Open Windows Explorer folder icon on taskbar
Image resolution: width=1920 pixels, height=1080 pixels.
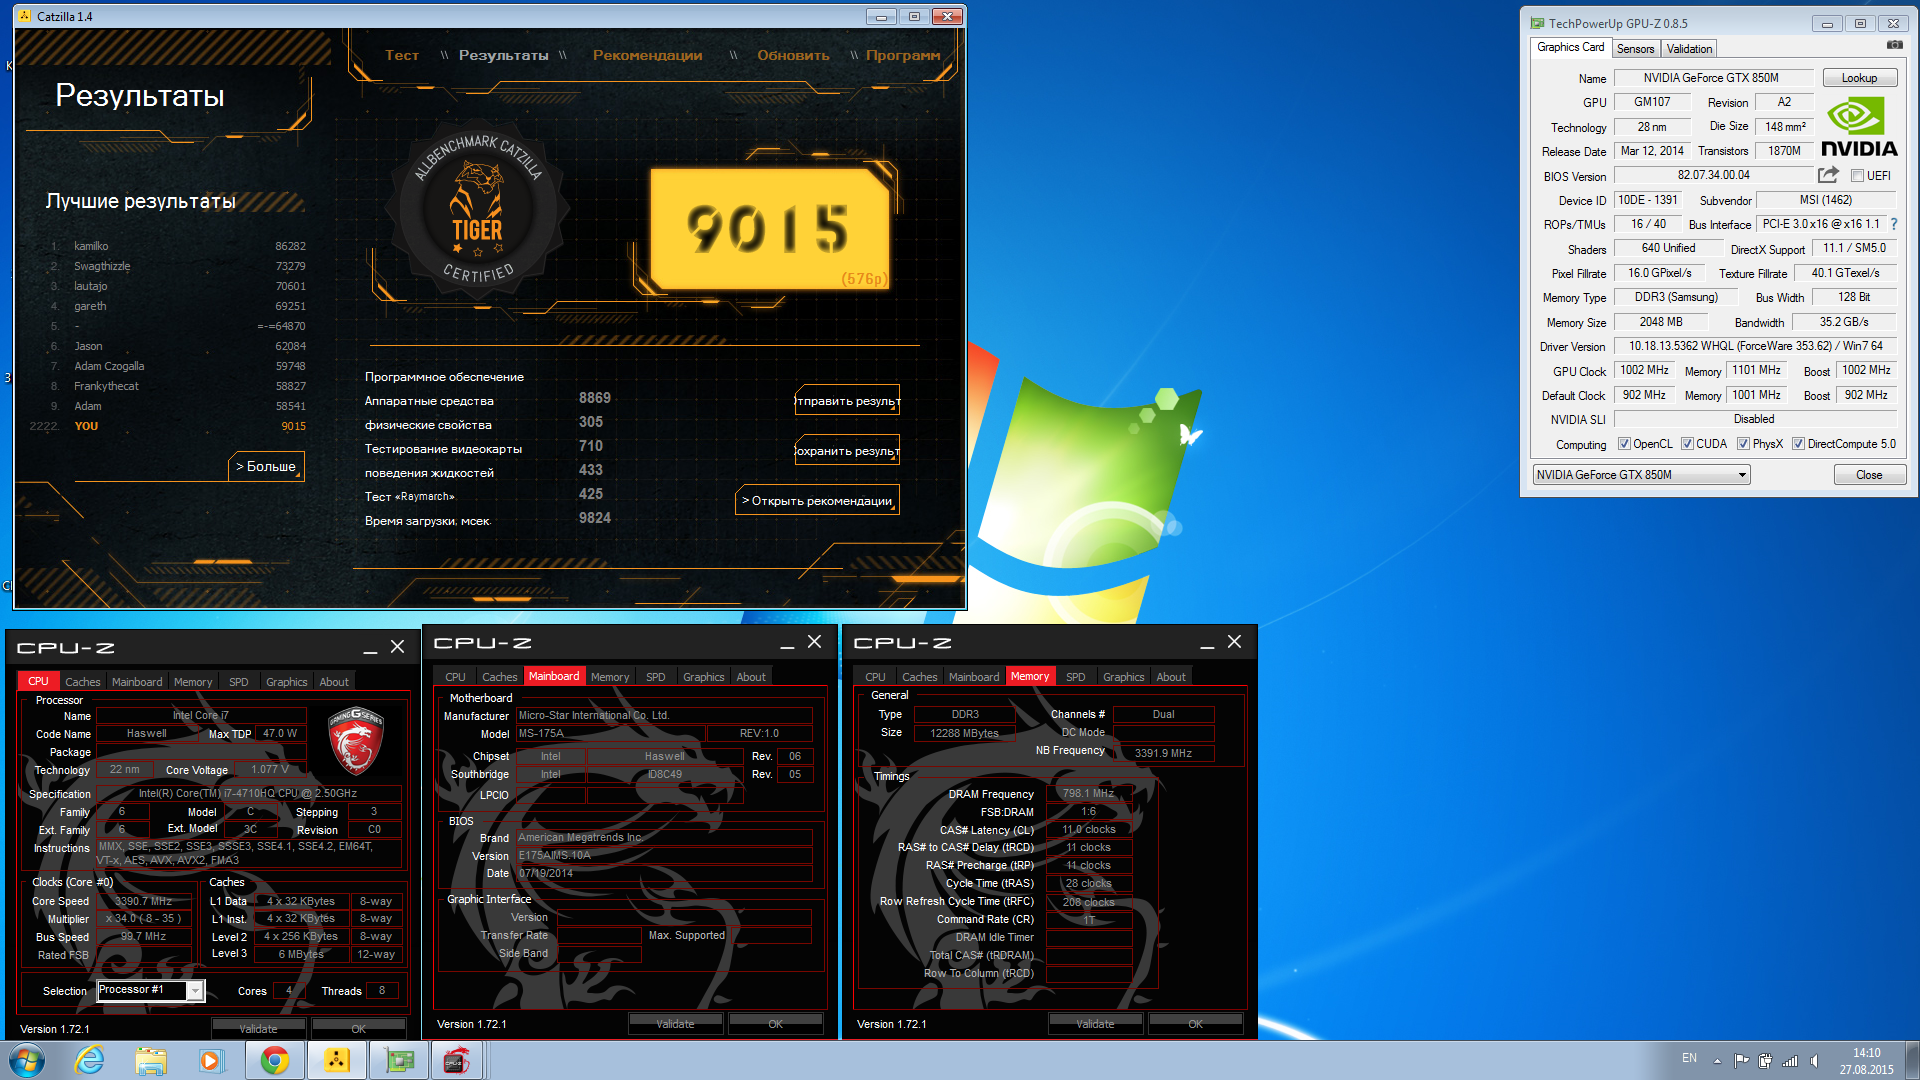[151, 1060]
